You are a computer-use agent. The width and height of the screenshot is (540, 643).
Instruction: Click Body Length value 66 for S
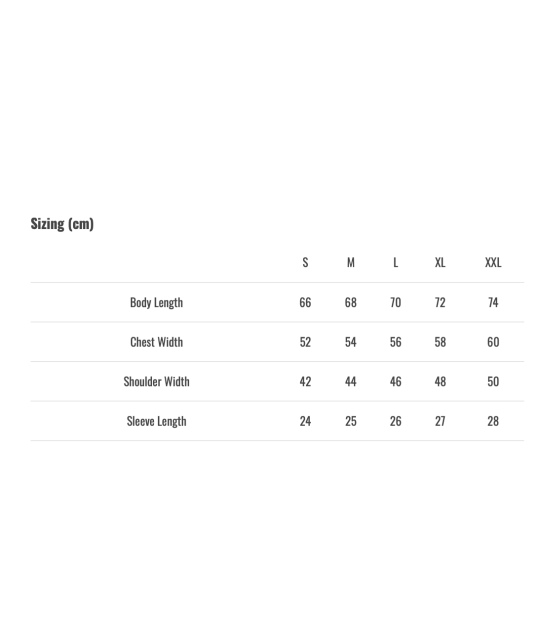305,303
